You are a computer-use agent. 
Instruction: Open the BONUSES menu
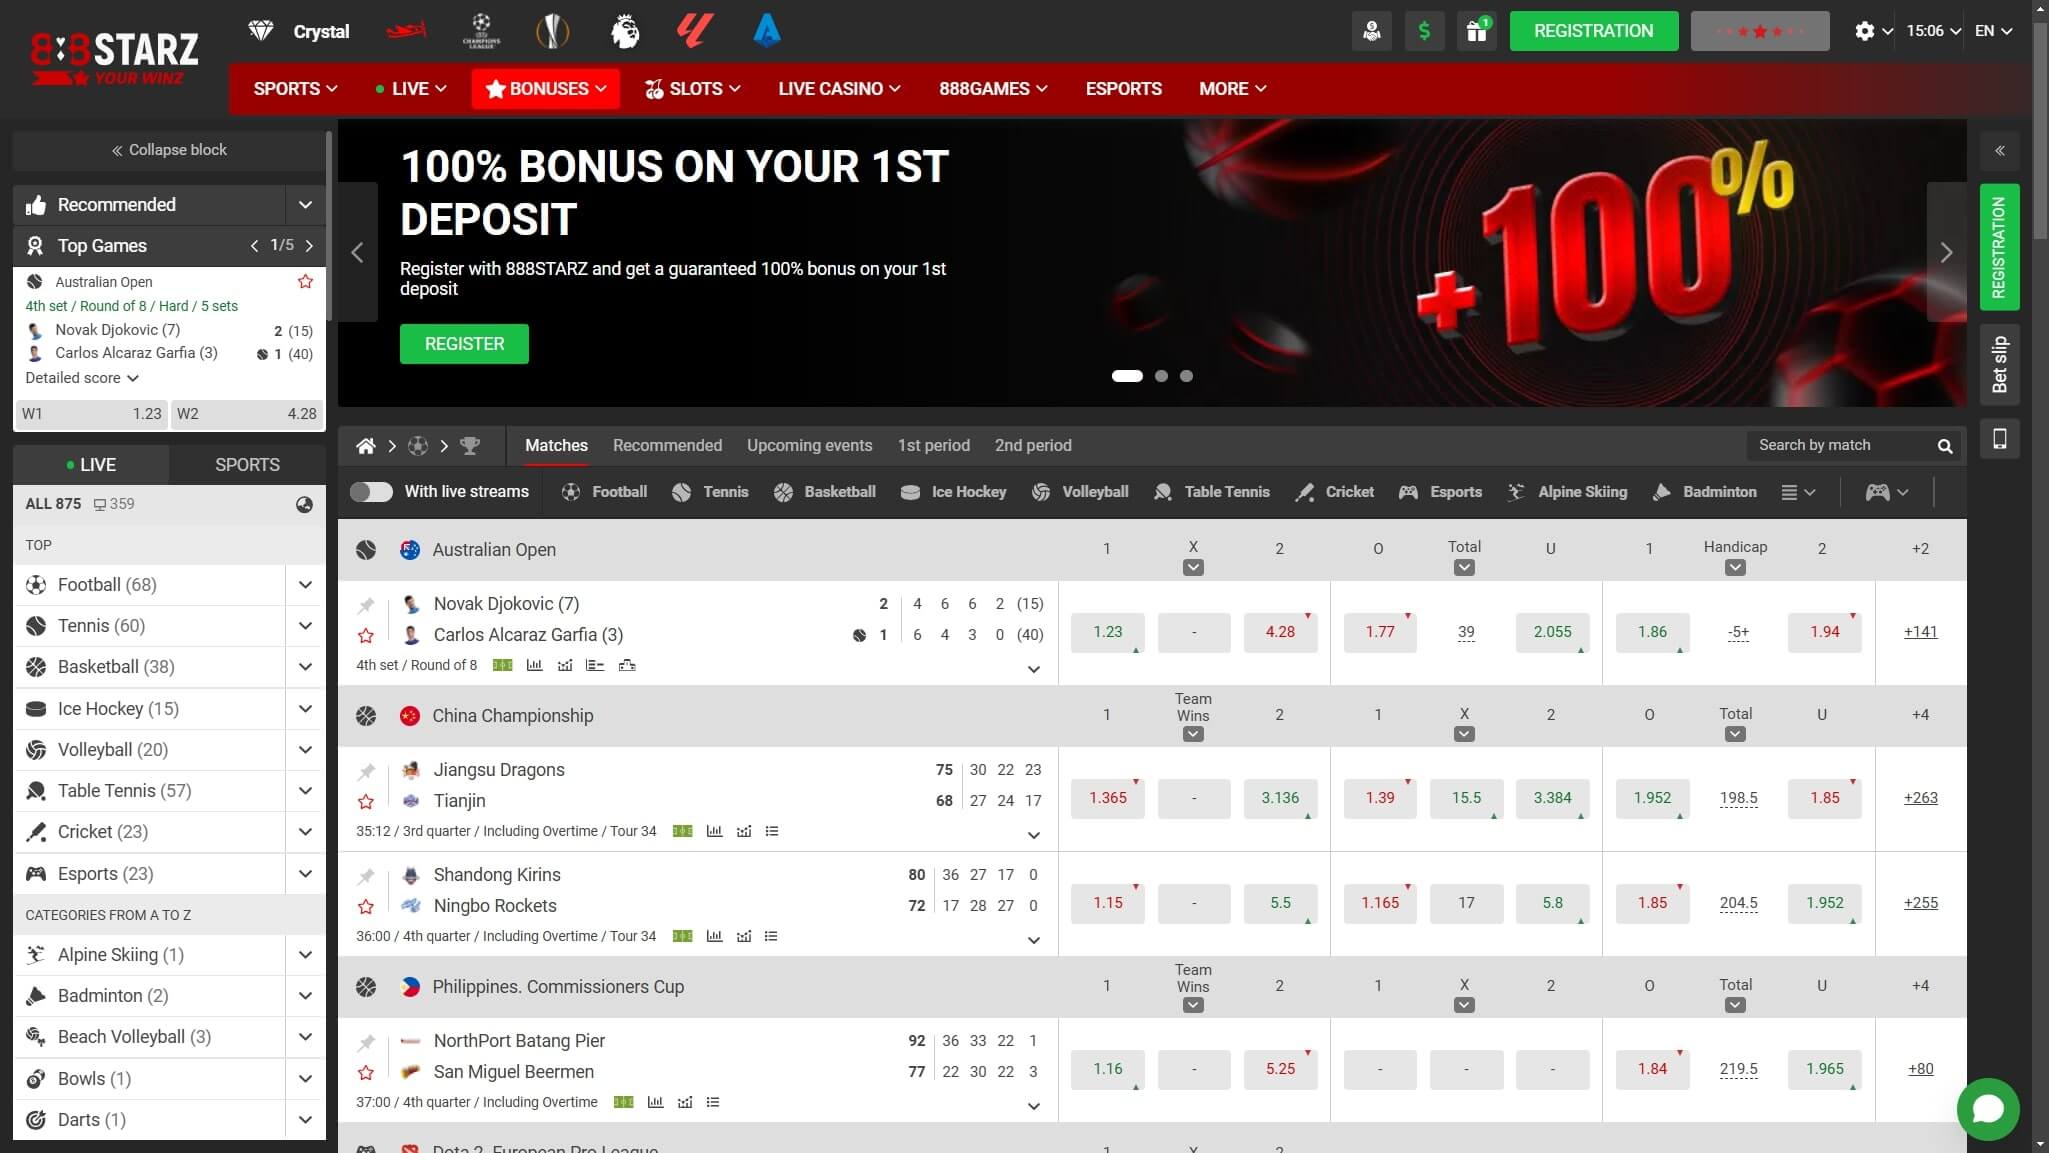[x=546, y=89]
